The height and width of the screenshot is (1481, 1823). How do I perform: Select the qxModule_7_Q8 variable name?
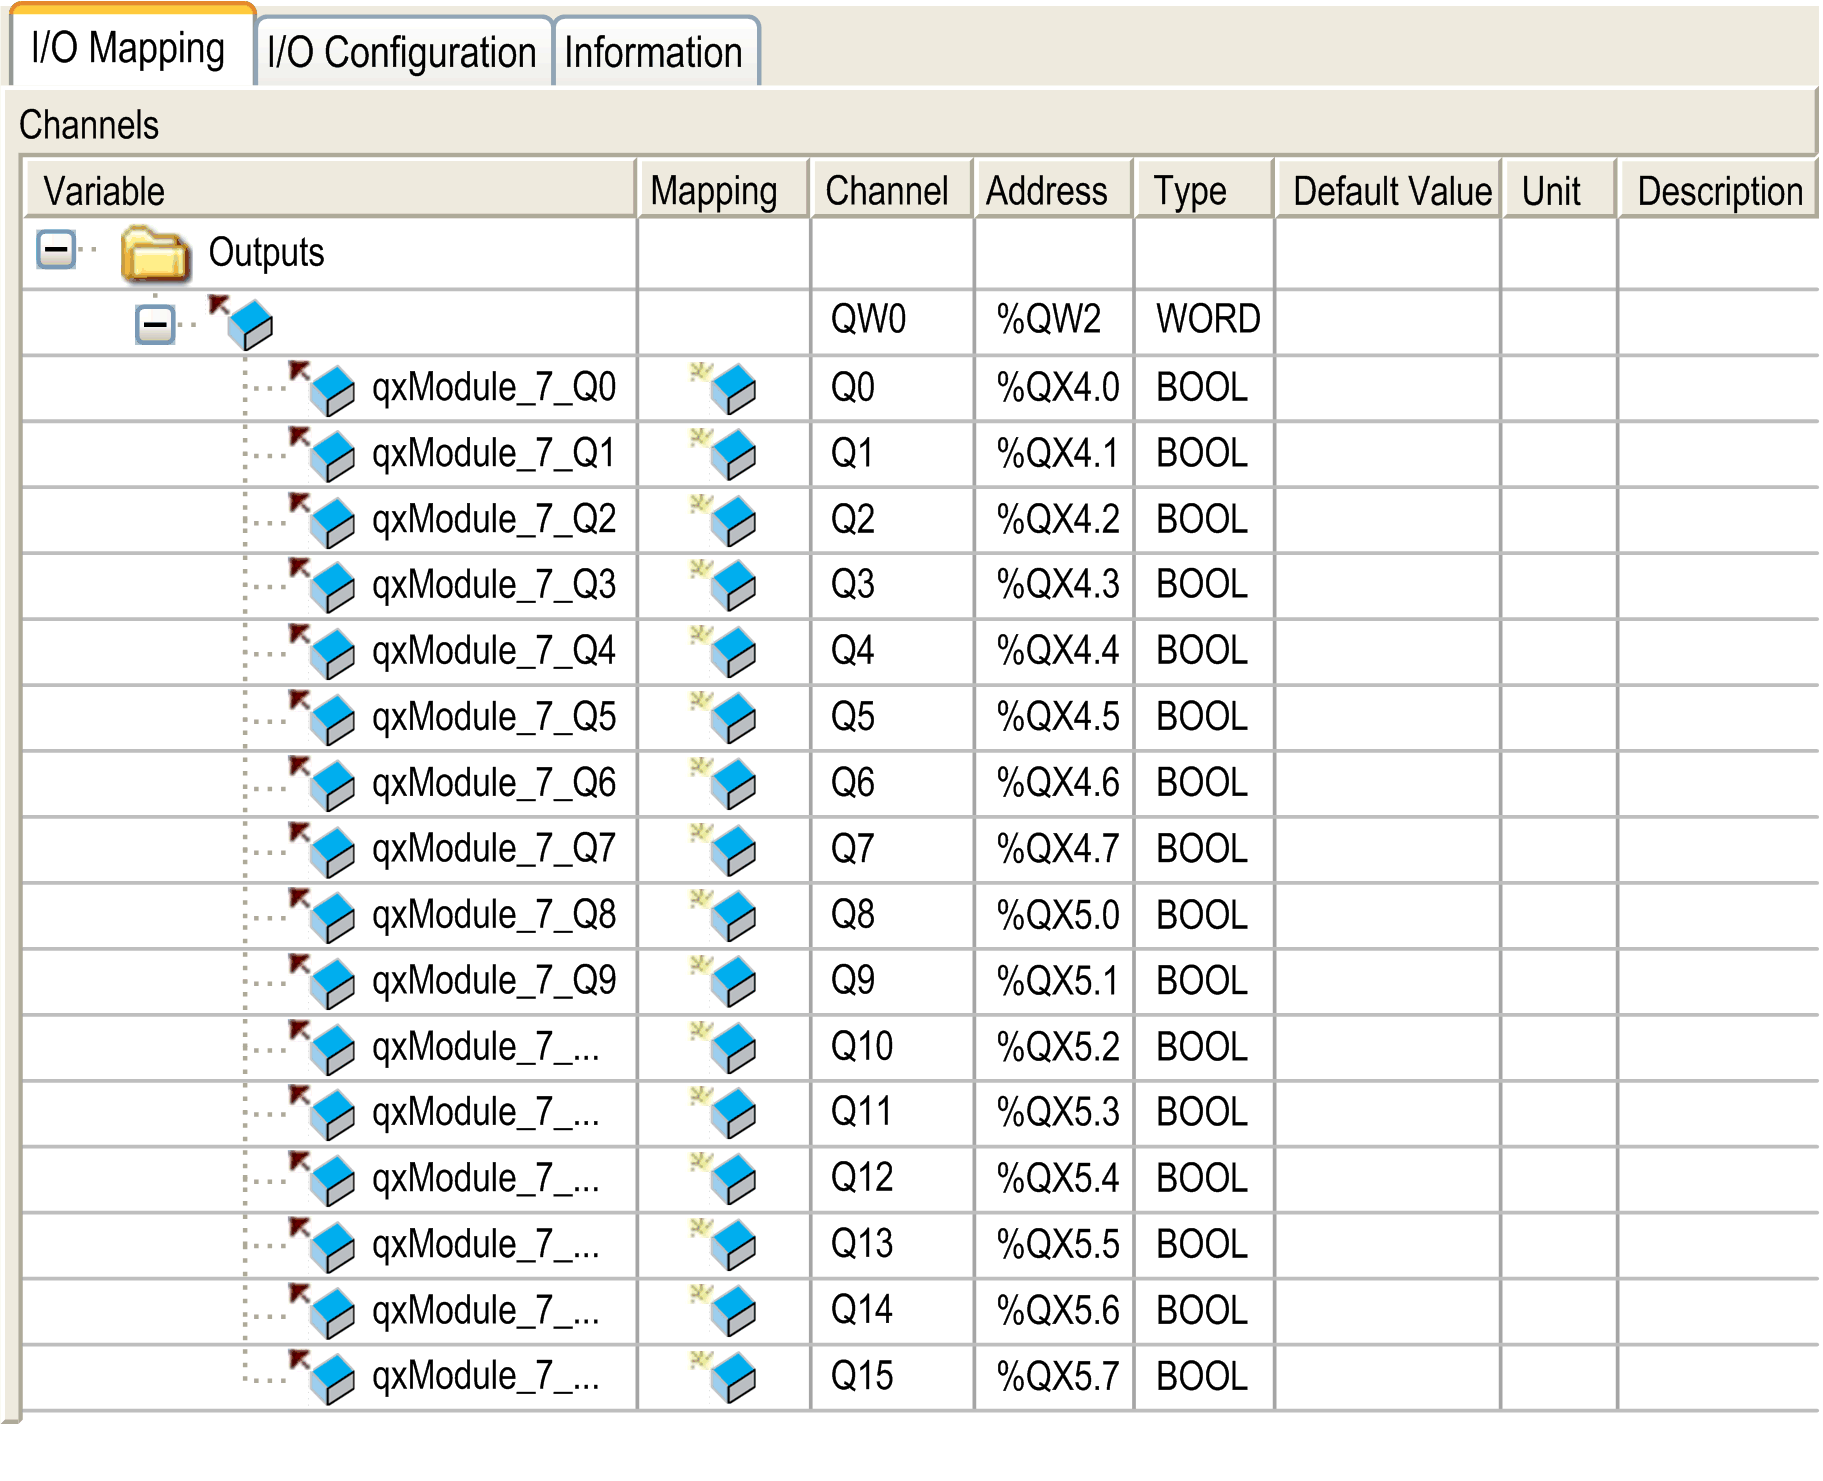tap(494, 915)
